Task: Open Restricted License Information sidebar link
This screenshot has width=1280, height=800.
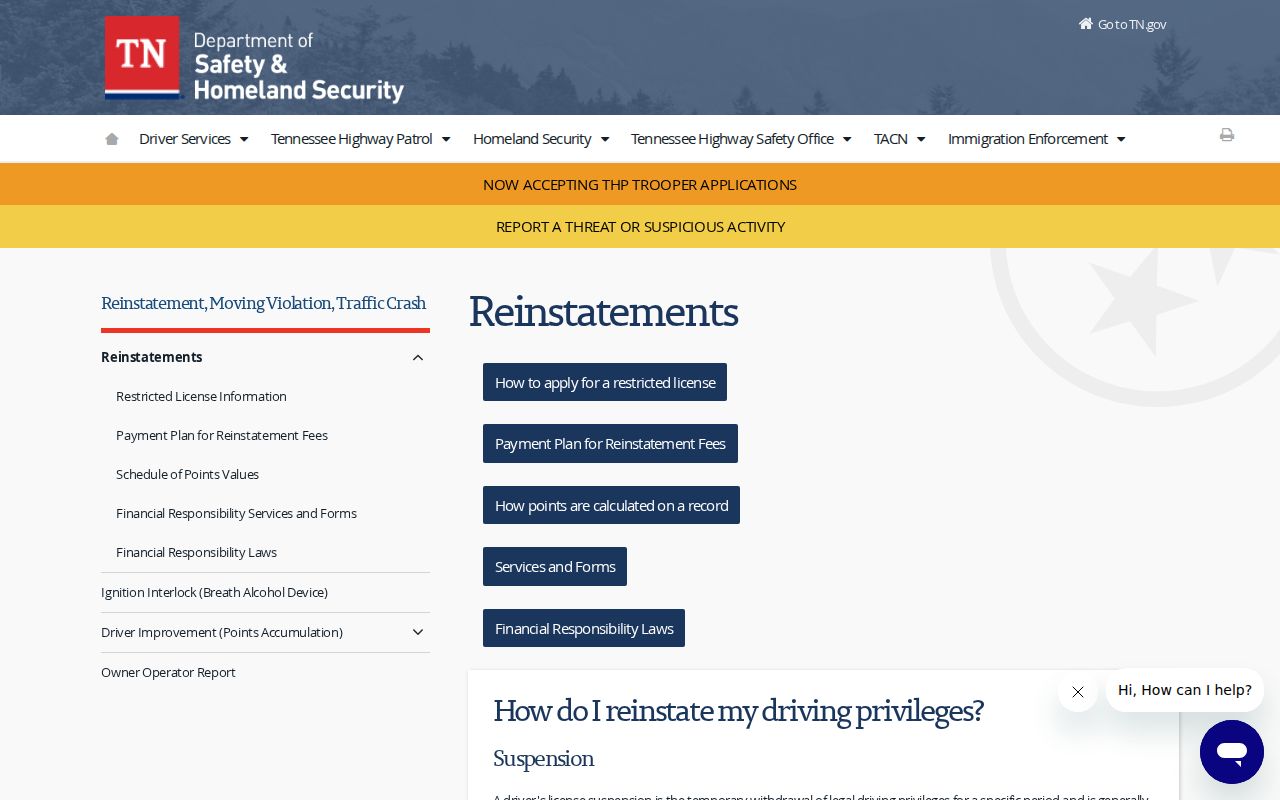Action: pyautogui.click(x=201, y=397)
